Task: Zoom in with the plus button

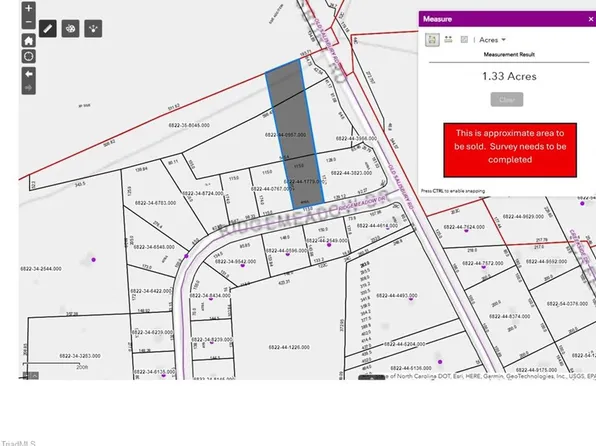Action: [x=29, y=8]
